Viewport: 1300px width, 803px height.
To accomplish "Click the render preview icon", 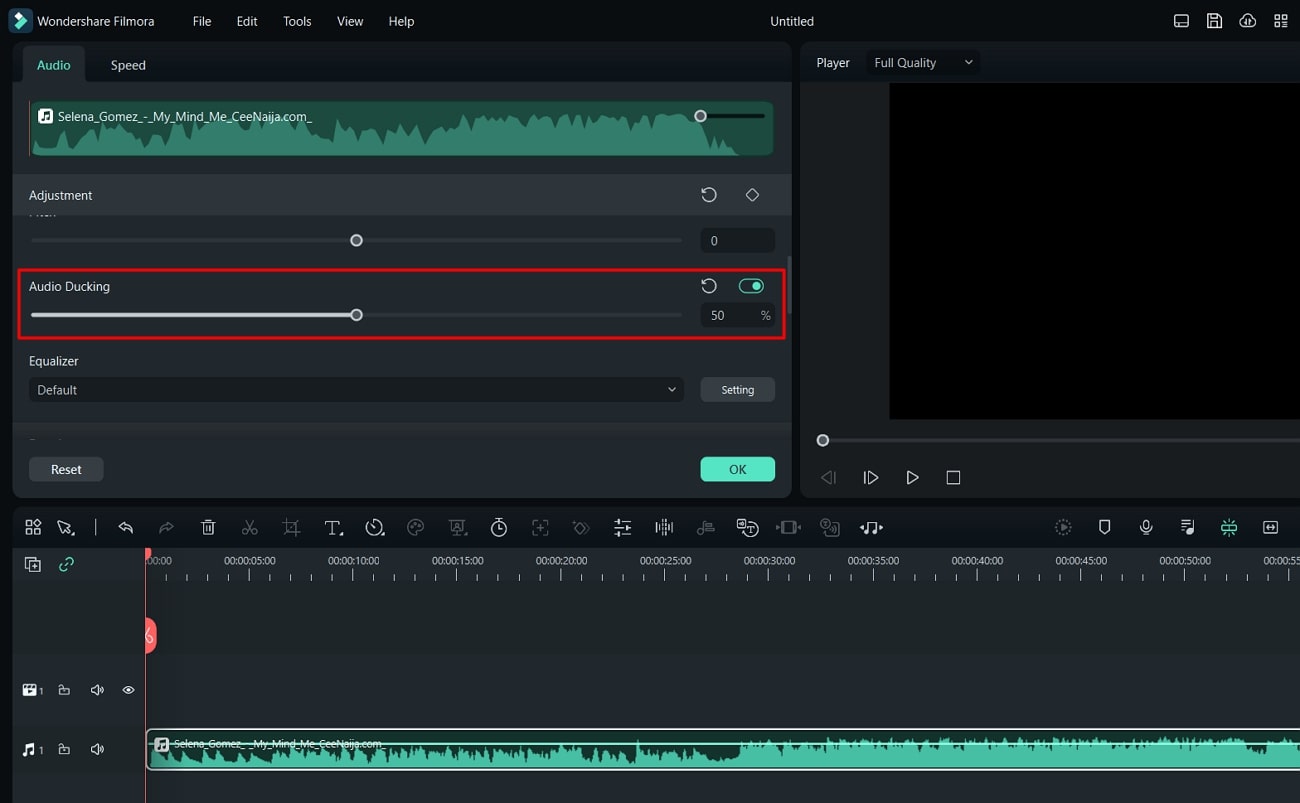I will coord(1063,527).
